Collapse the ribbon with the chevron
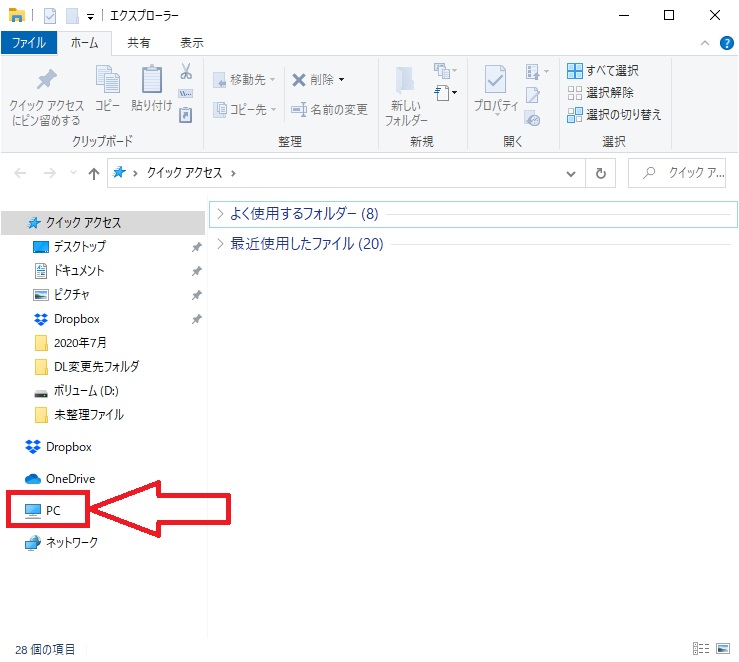Screen dimensions: 739x662 pos(705,43)
